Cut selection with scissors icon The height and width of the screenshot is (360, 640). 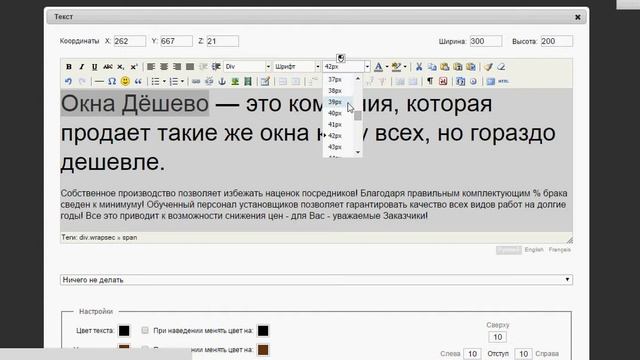tap(419, 67)
